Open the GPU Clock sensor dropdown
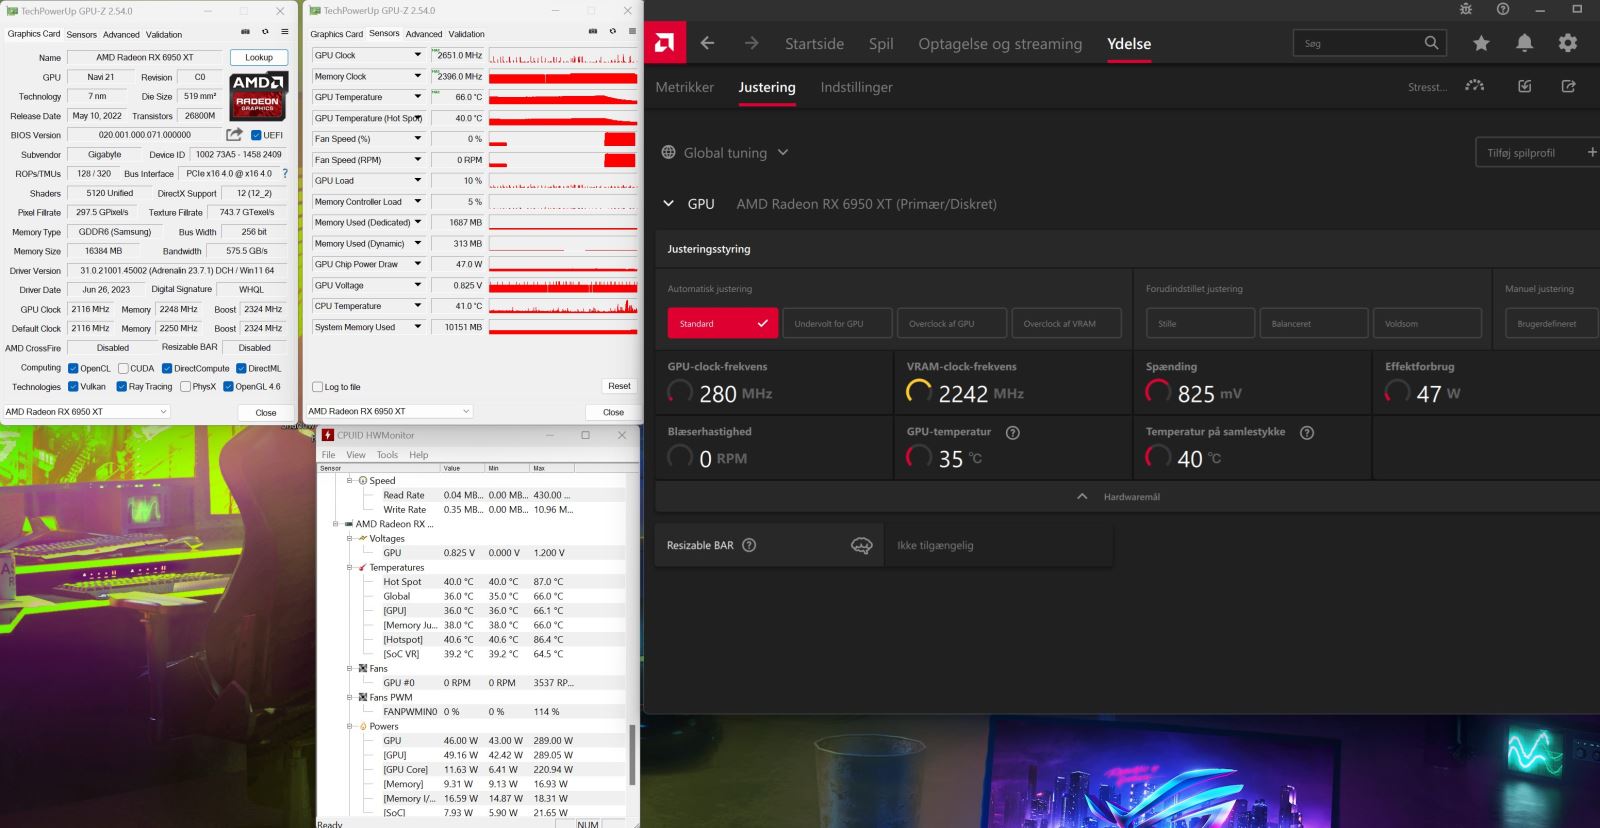Screen dimensions: 1600x828 pyautogui.click(x=418, y=55)
